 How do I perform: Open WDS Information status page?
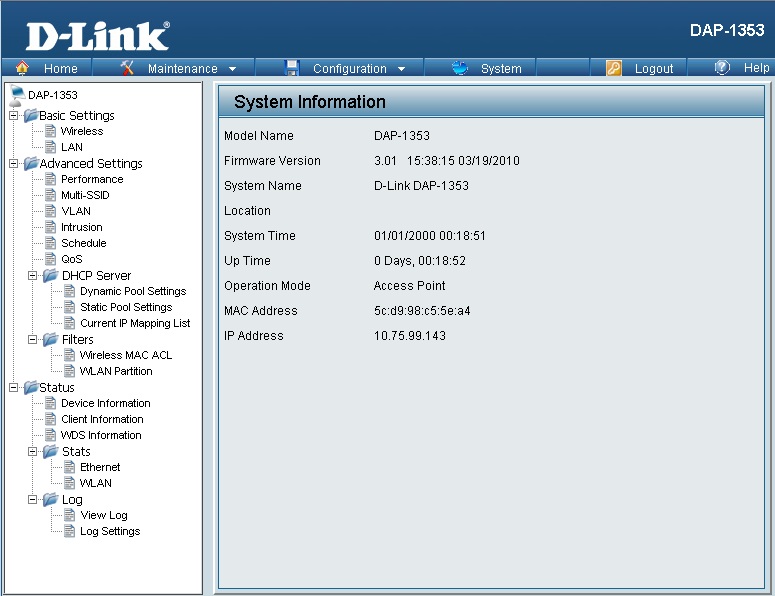(x=101, y=435)
